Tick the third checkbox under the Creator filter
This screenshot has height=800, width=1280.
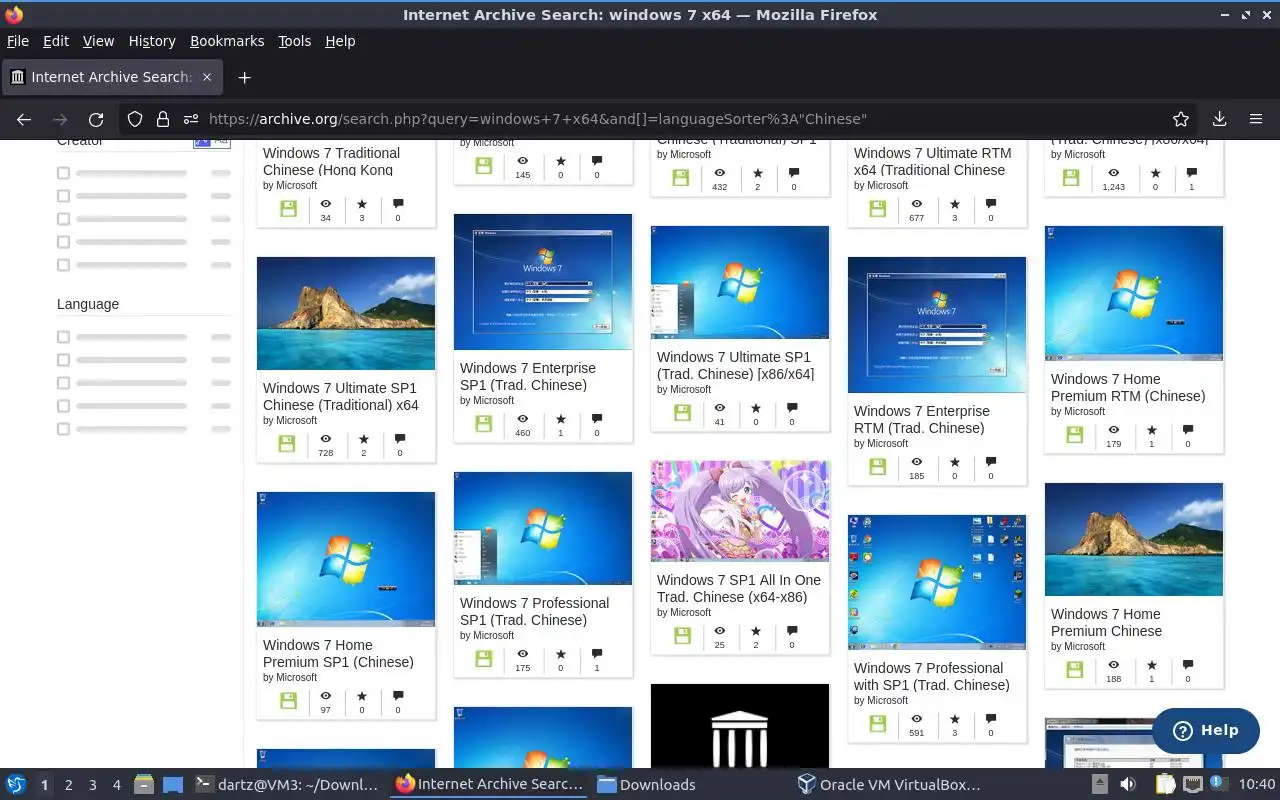pyautogui.click(x=64, y=219)
